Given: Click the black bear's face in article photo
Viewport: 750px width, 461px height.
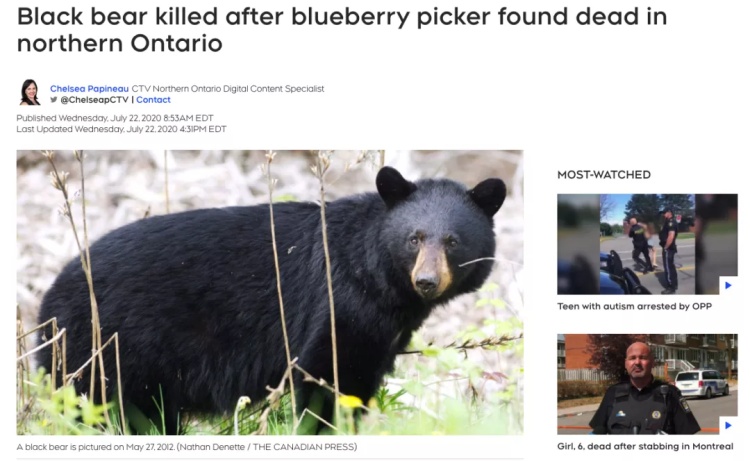Looking at the screenshot, I should pyautogui.click(x=433, y=249).
